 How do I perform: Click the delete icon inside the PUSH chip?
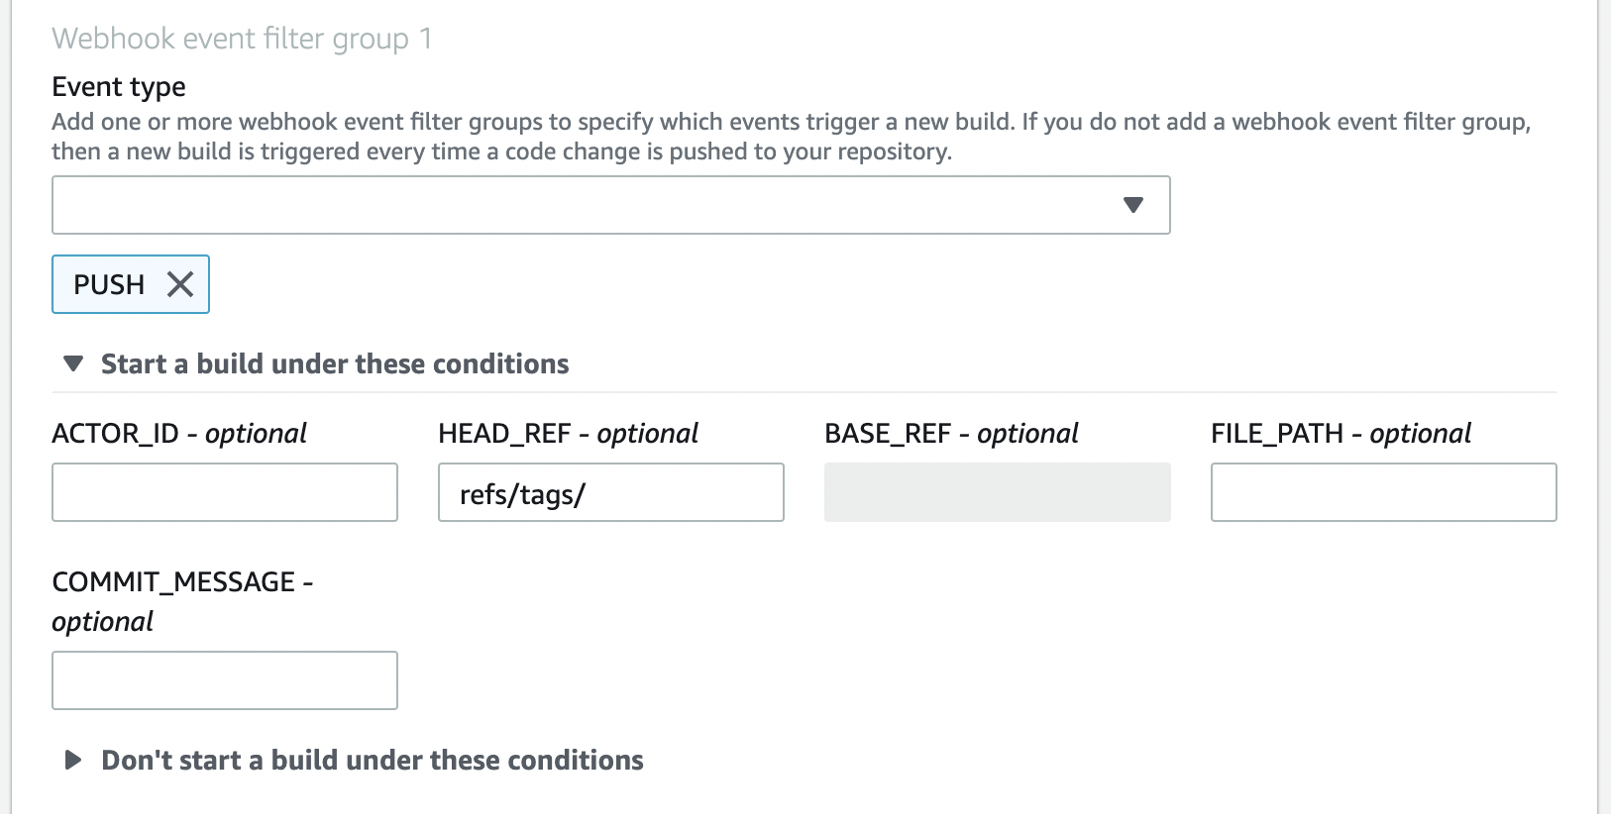point(181,284)
